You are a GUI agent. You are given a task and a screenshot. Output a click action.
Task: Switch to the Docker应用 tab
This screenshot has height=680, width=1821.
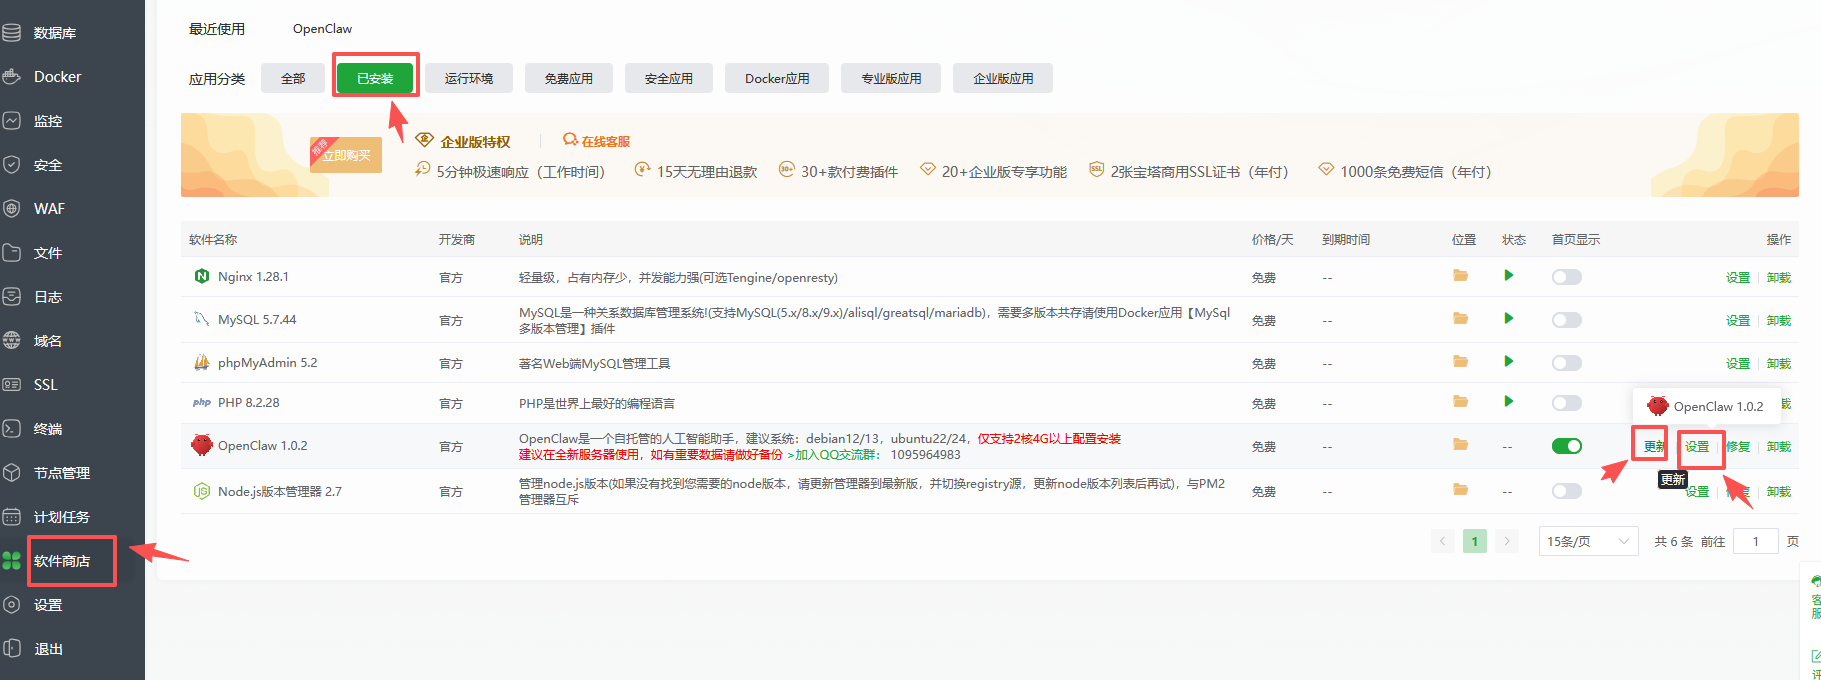tap(777, 78)
